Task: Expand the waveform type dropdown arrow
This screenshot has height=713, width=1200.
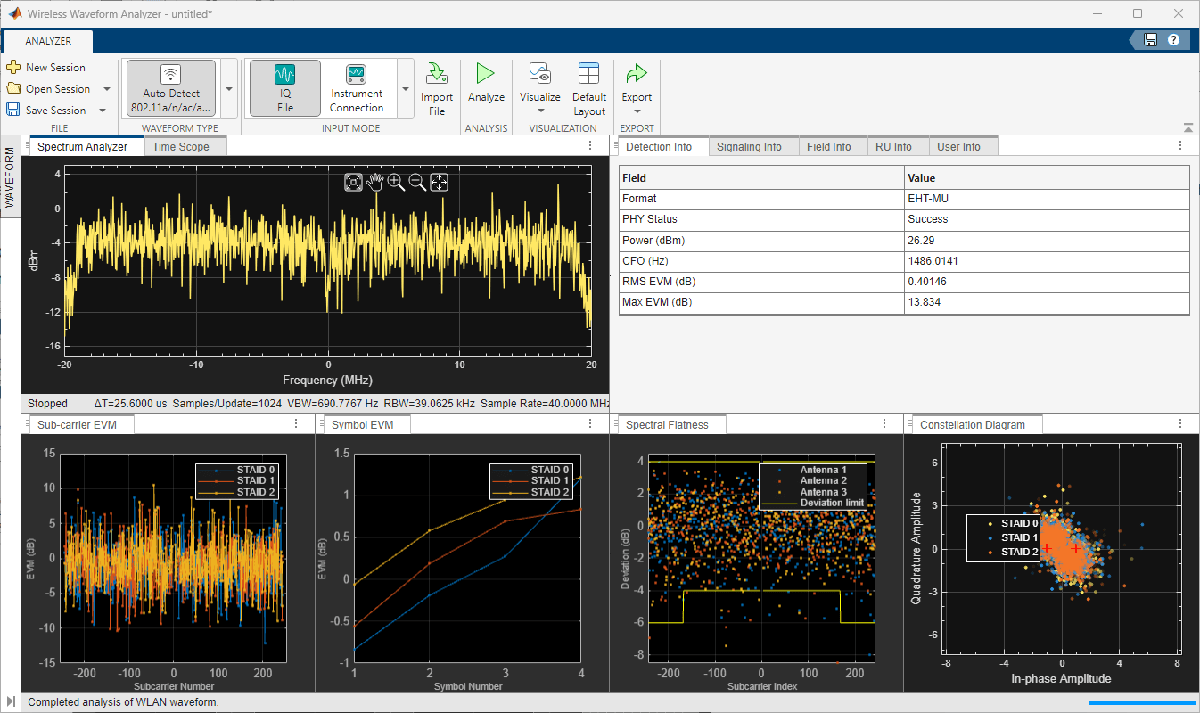Action: click(x=227, y=90)
